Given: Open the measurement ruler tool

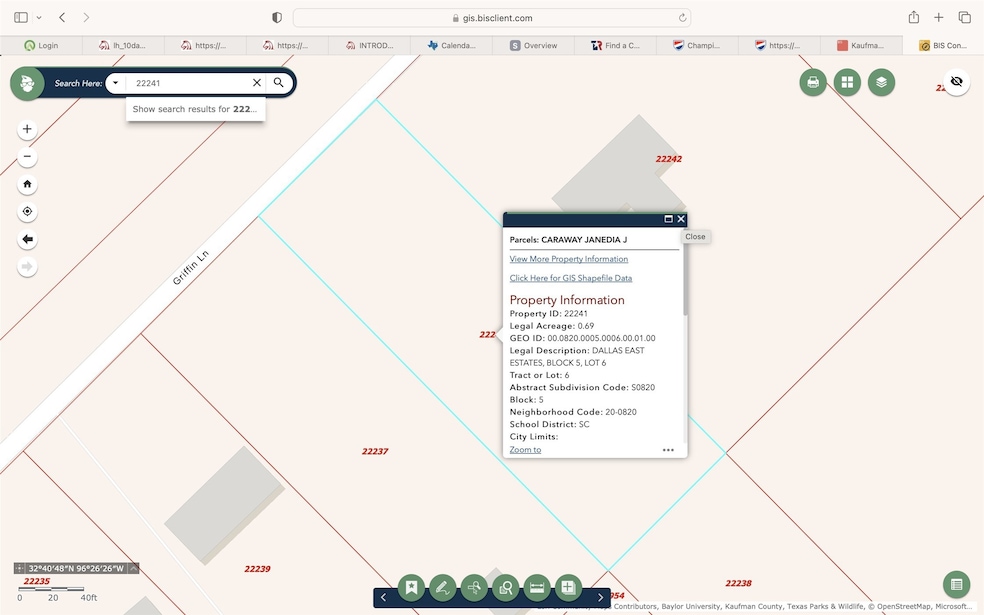Looking at the screenshot, I should (x=537, y=587).
